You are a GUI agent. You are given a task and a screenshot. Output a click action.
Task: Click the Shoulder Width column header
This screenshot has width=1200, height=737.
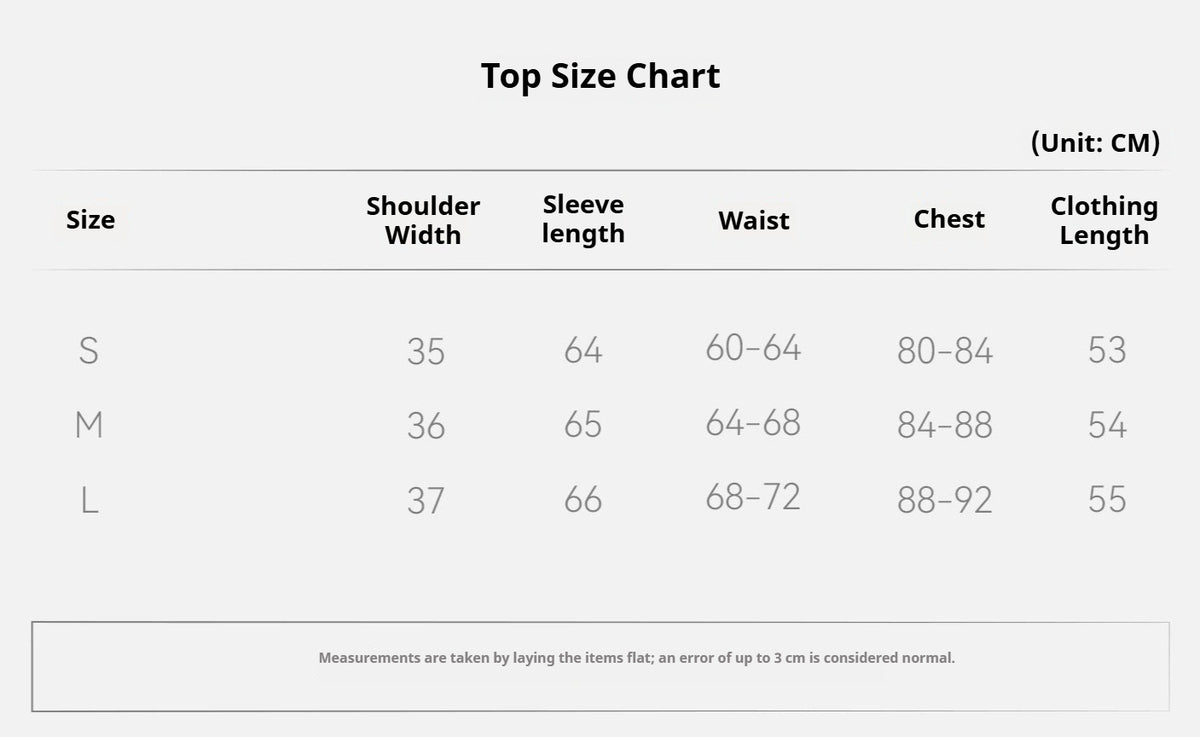click(x=423, y=220)
